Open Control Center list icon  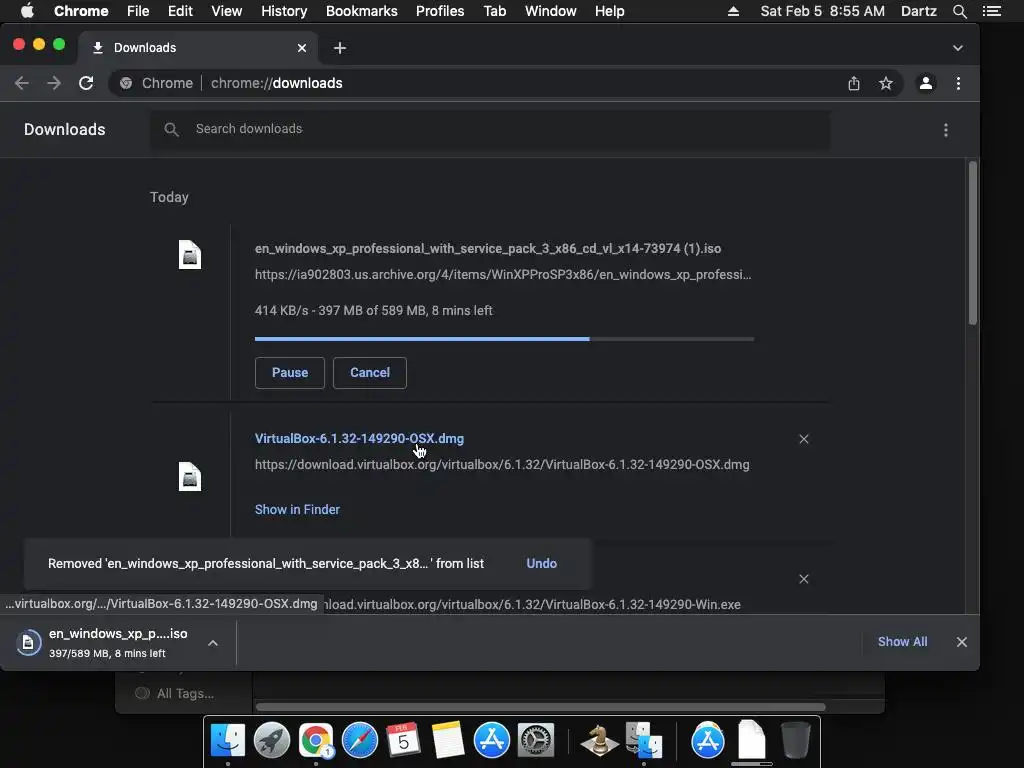pos(991,11)
